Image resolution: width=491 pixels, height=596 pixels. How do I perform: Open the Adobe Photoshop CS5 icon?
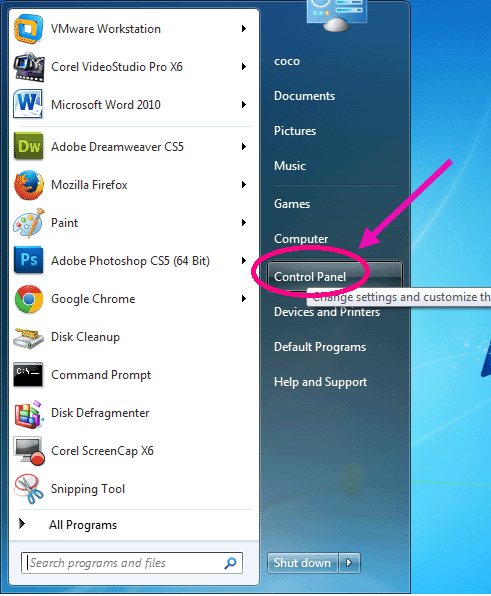coord(29,260)
